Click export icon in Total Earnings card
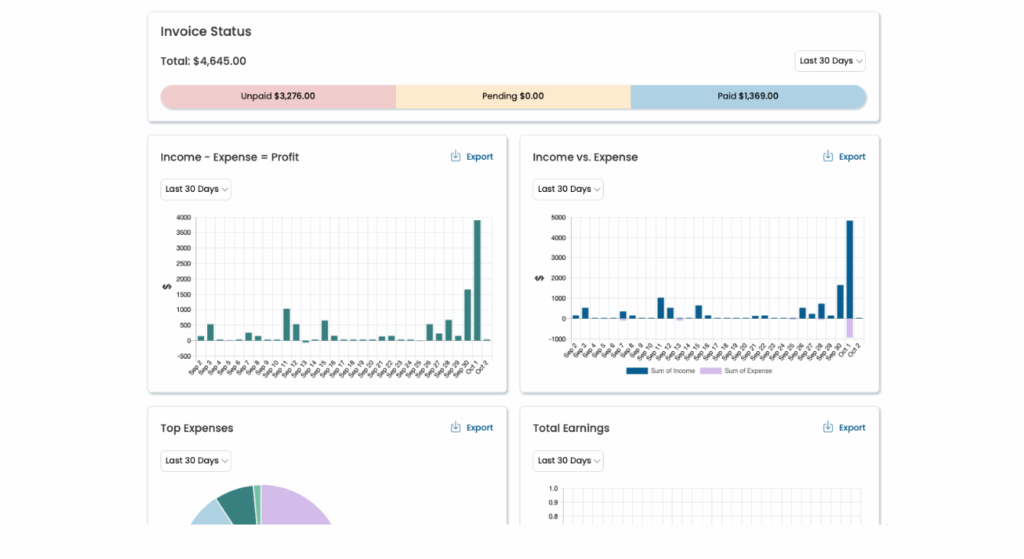 tap(828, 428)
